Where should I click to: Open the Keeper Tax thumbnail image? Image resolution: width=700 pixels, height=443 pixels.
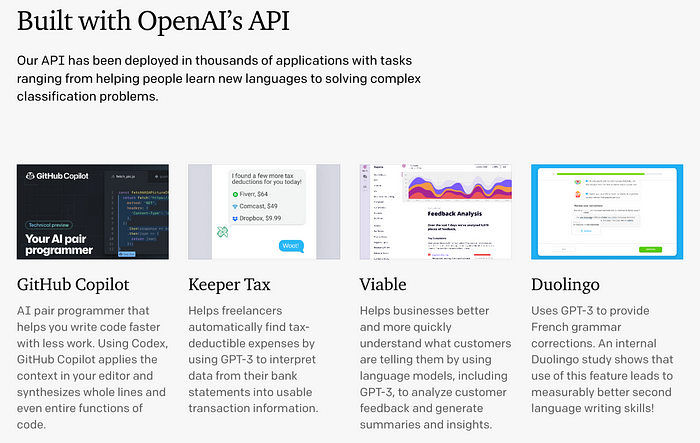pos(264,212)
